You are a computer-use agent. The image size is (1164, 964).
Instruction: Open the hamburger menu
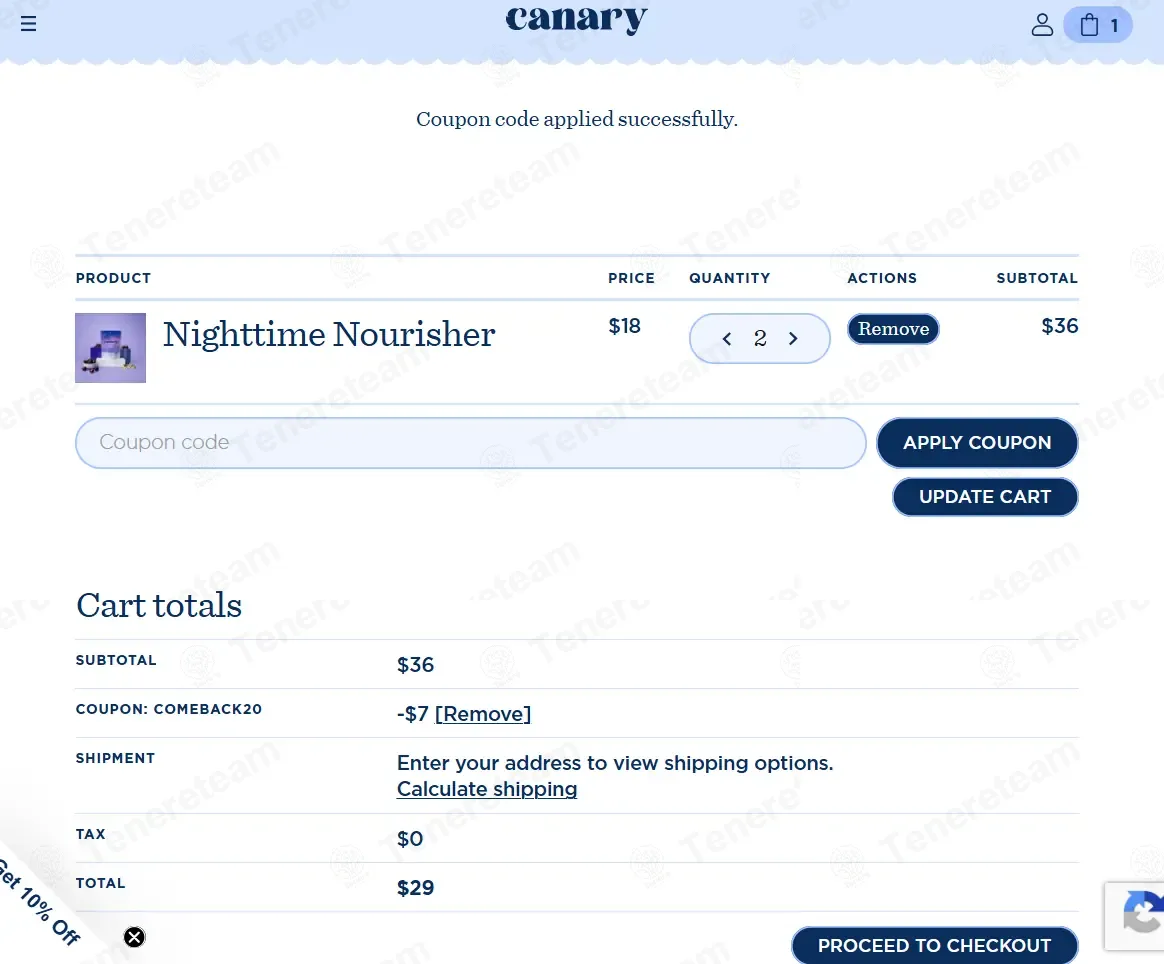(28, 24)
